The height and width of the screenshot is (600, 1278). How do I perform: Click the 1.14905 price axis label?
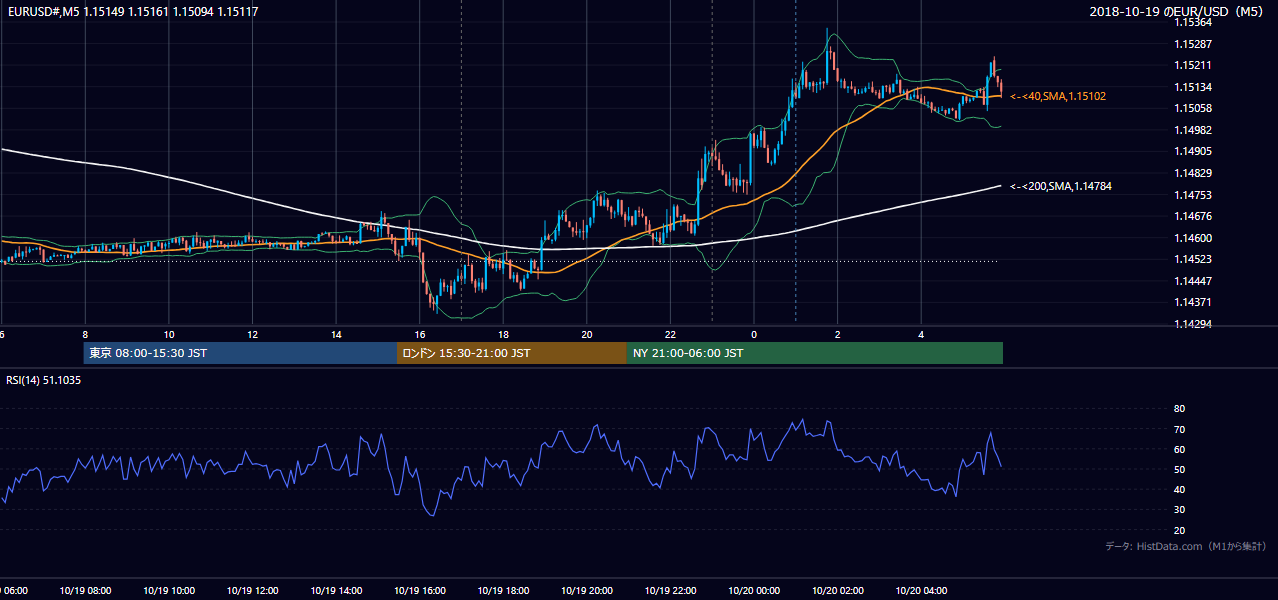(x=1192, y=151)
